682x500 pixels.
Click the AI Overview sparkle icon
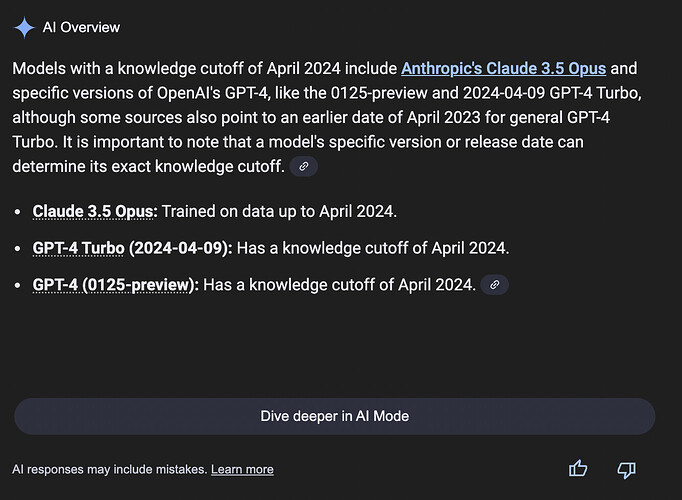point(24,27)
